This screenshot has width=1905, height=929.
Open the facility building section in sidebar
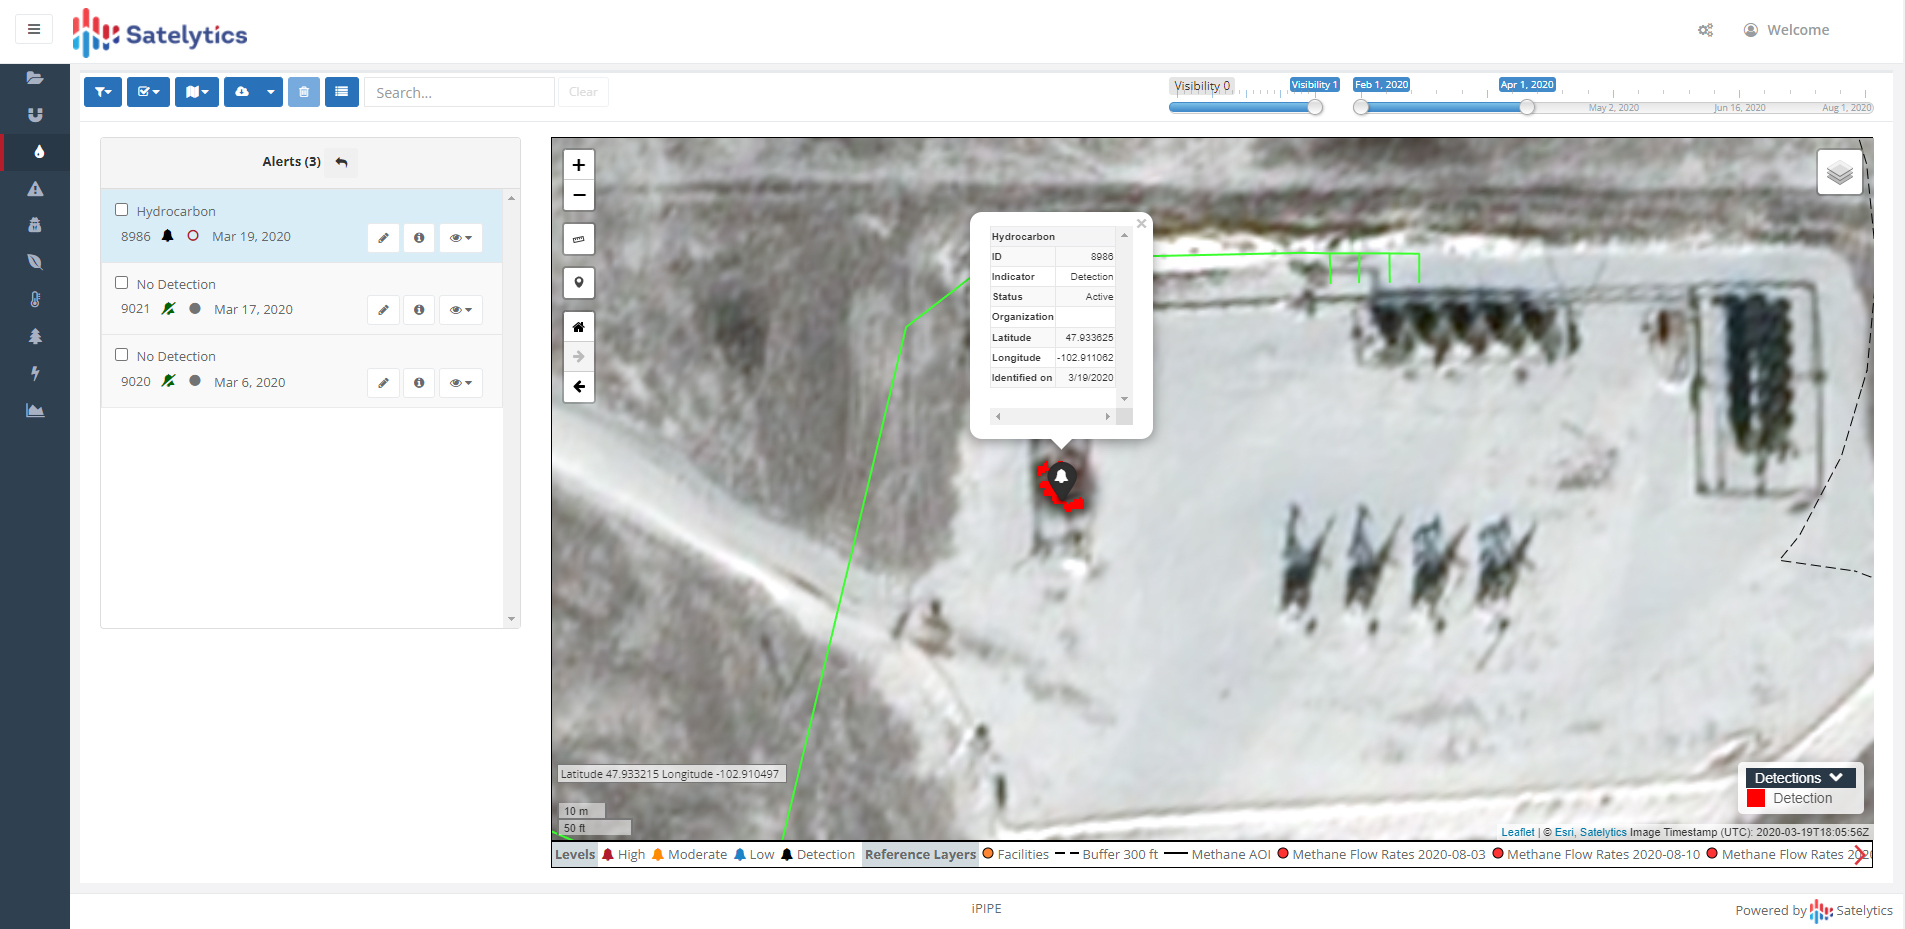[x=35, y=225]
